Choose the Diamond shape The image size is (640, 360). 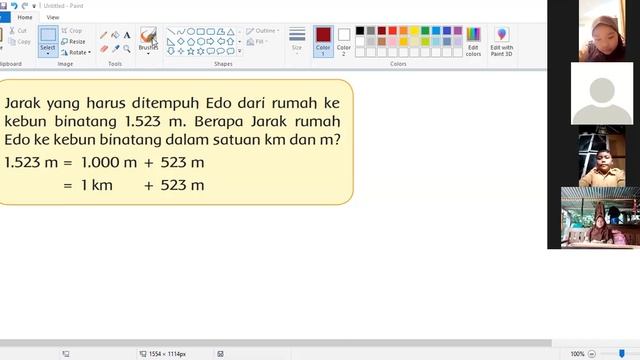pyautogui.click(x=181, y=41)
